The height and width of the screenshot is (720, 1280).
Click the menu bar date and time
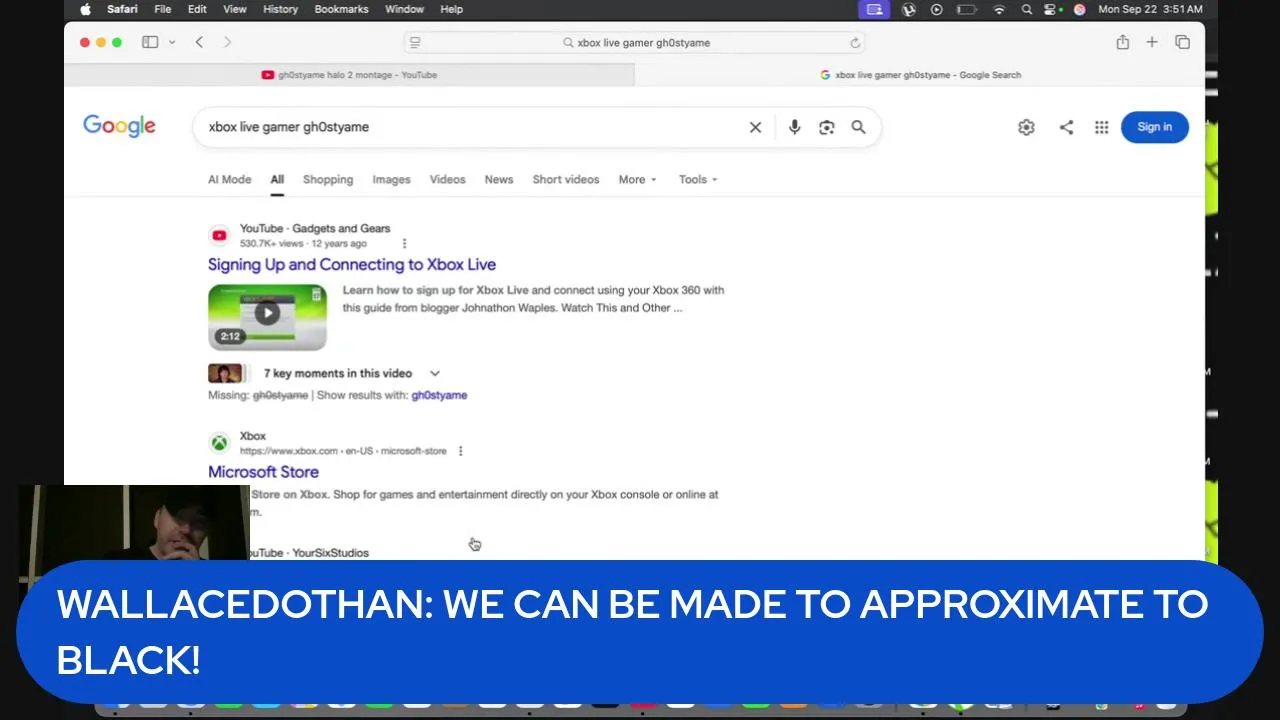point(1150,9)
